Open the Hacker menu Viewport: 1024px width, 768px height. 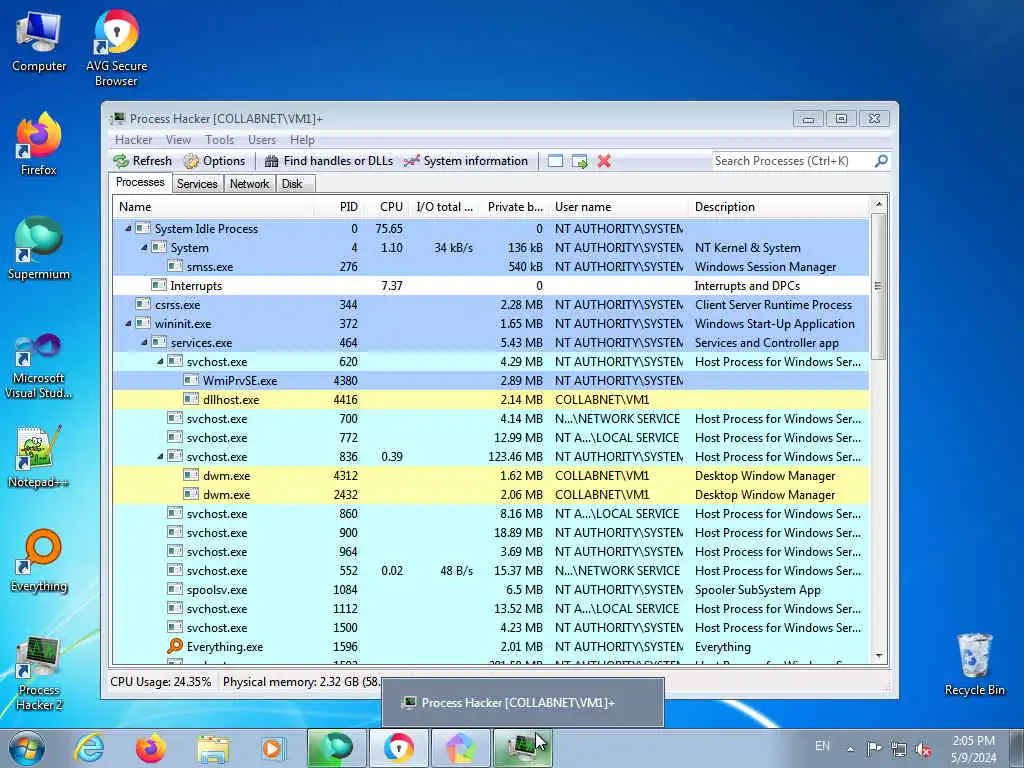(x=133, y=140)
